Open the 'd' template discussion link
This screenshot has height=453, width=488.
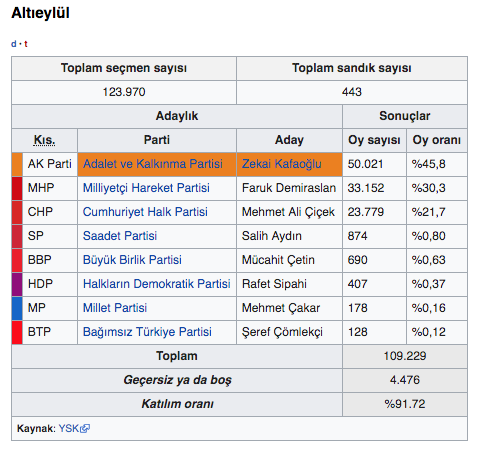coord(14,44)
